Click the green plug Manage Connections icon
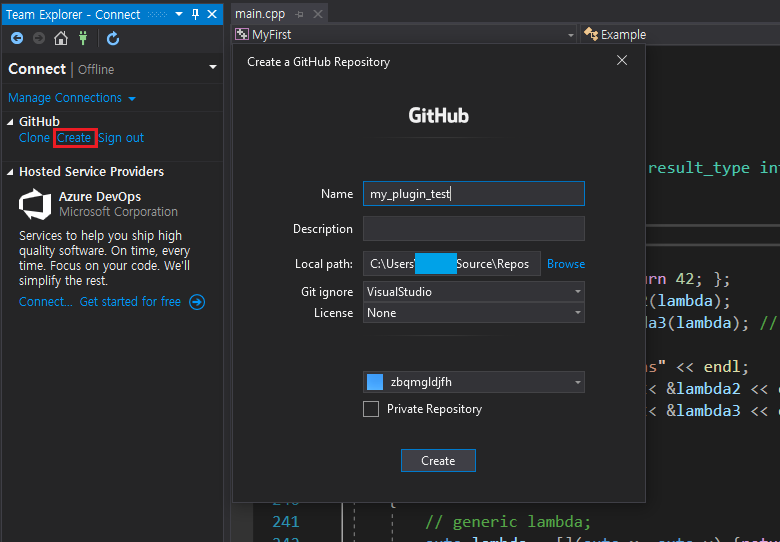The width and height of the screenshot is (780, 542). [83, 38]
